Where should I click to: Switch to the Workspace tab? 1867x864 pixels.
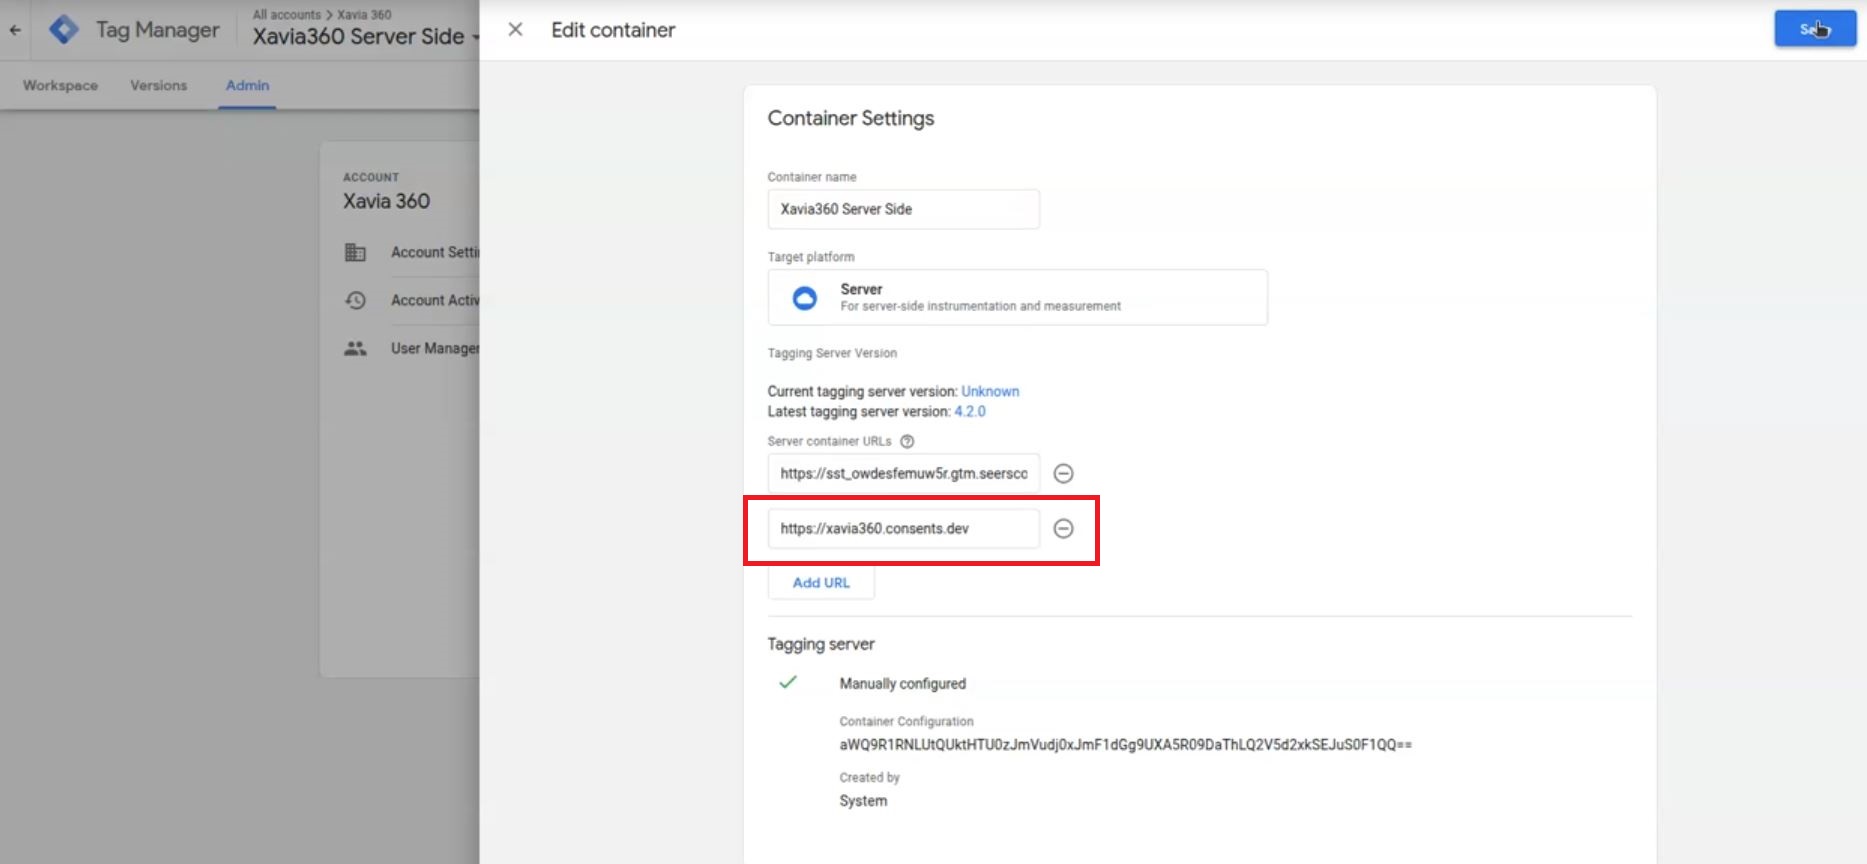[x=61, y=85]
